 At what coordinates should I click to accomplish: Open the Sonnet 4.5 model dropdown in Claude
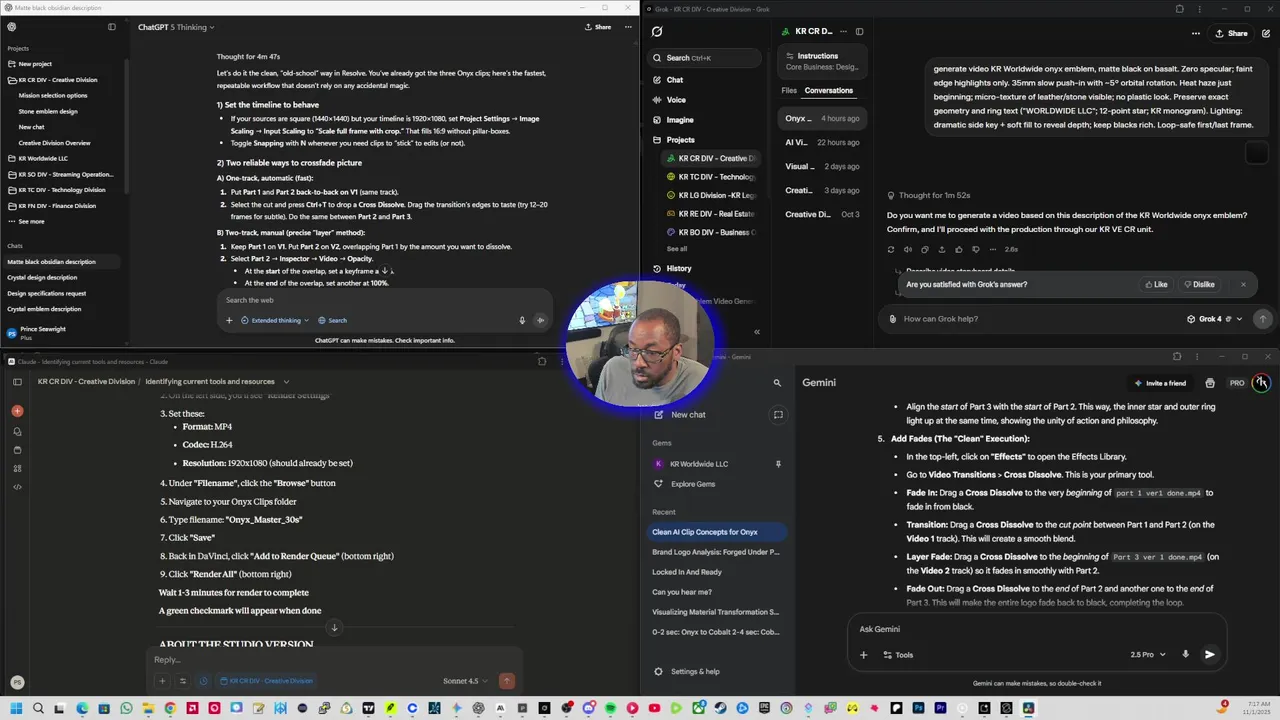coord(466,681)
